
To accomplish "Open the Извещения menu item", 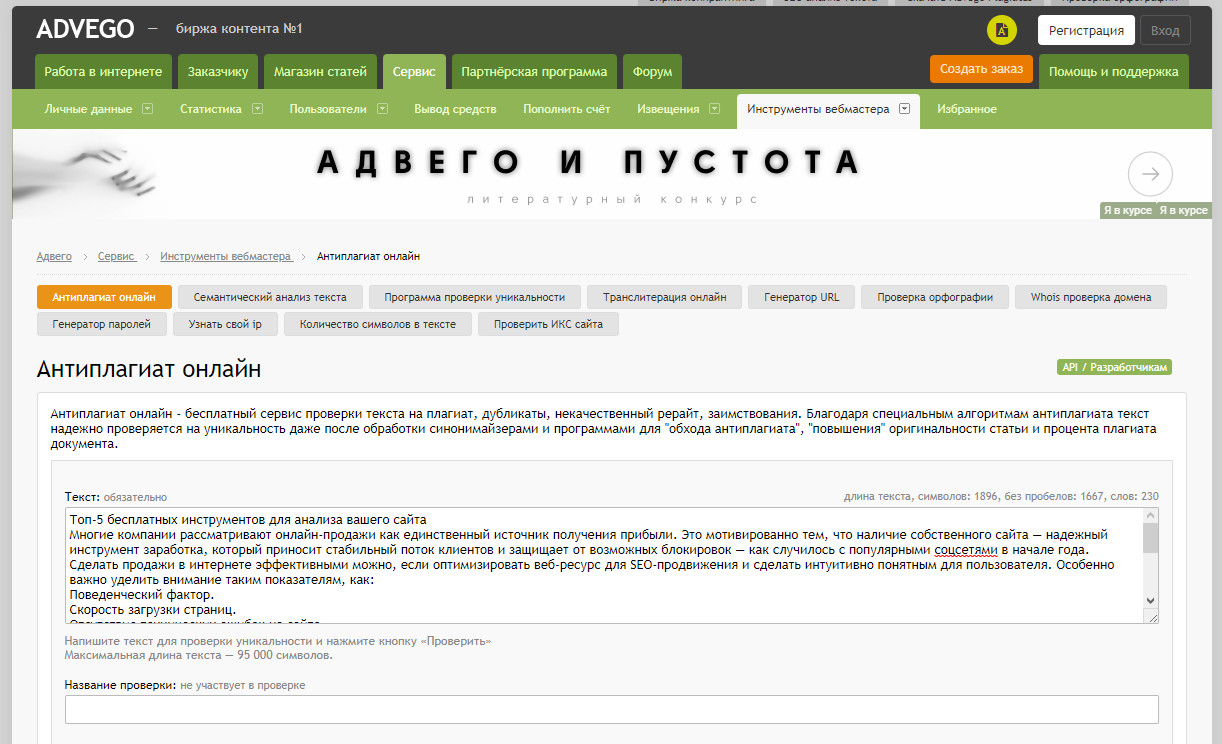I will [668, 109].
